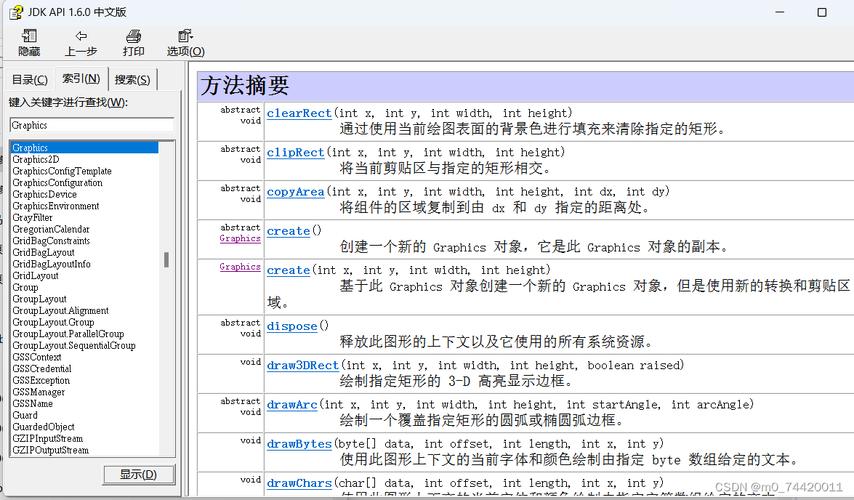Select GuardedObject in the index list

(43, 427)
